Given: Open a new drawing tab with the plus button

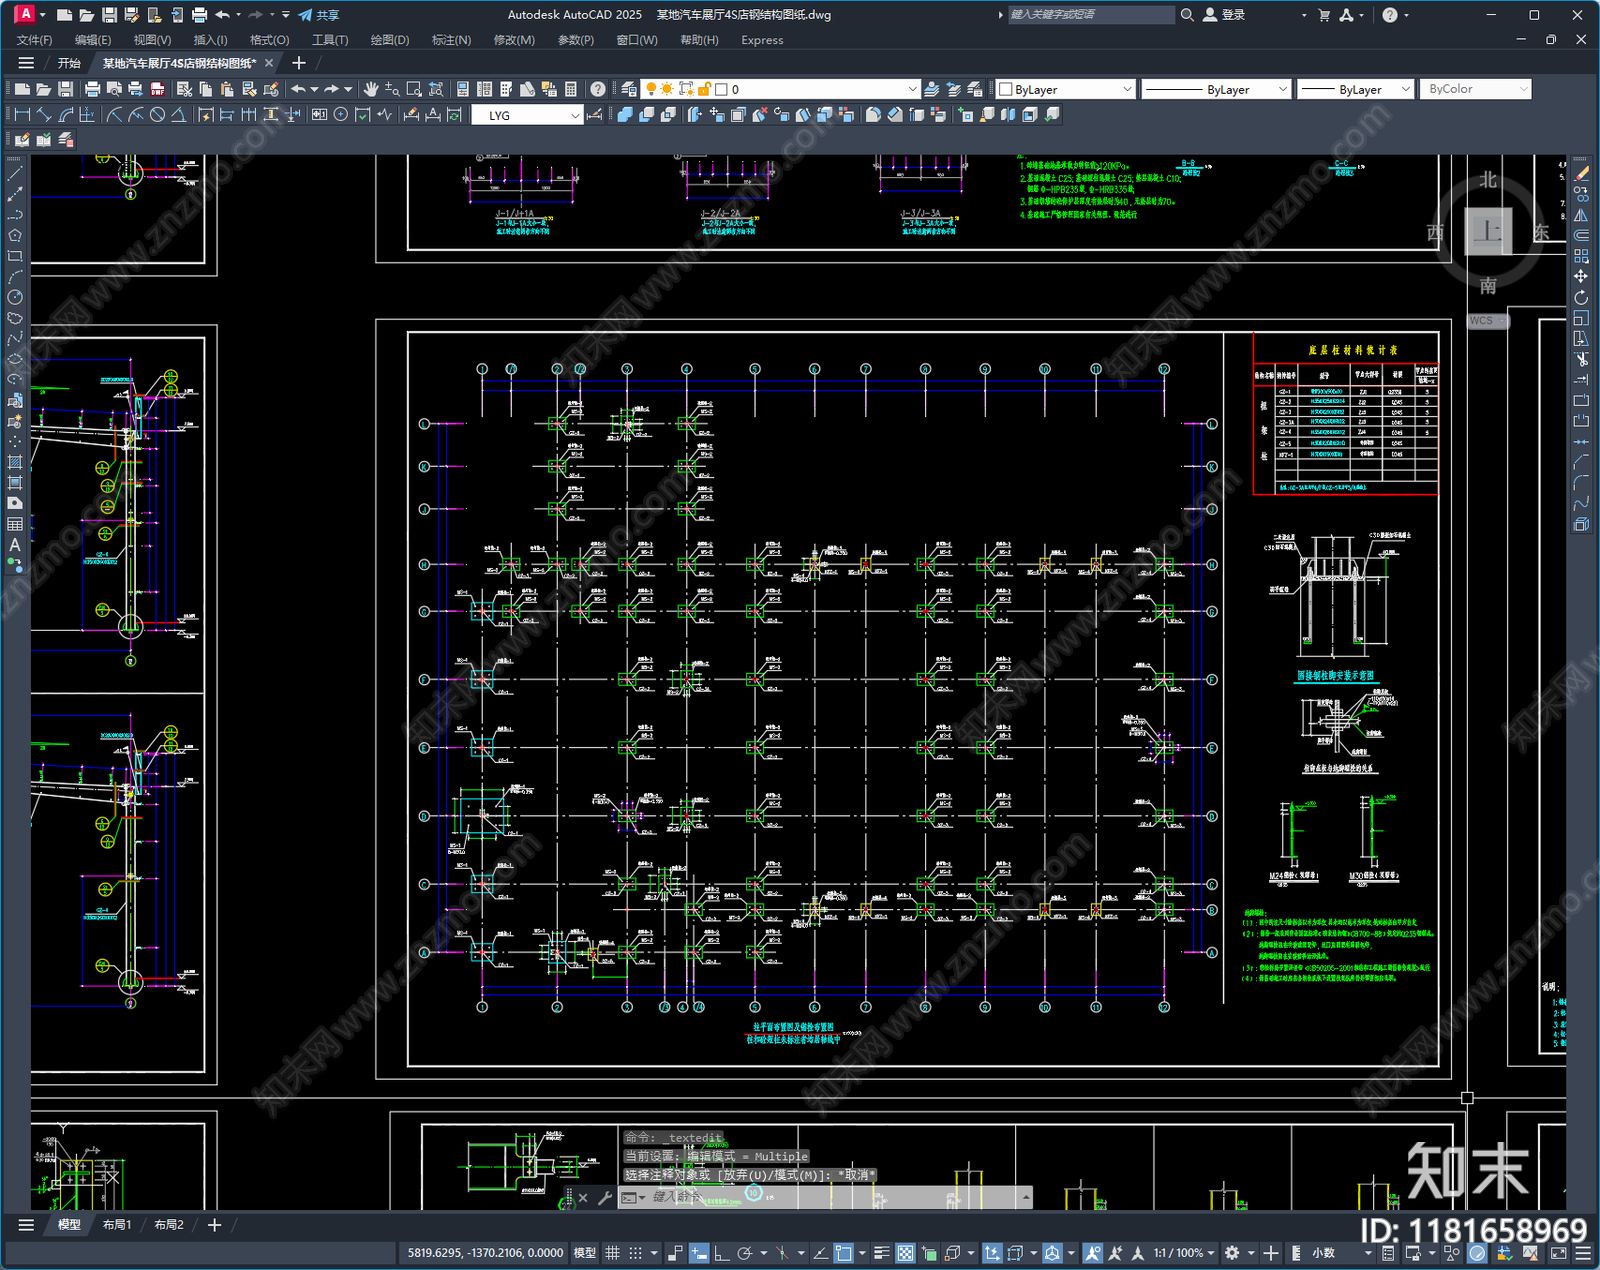Looking at the screenshot, I should (x=298, y=63).
